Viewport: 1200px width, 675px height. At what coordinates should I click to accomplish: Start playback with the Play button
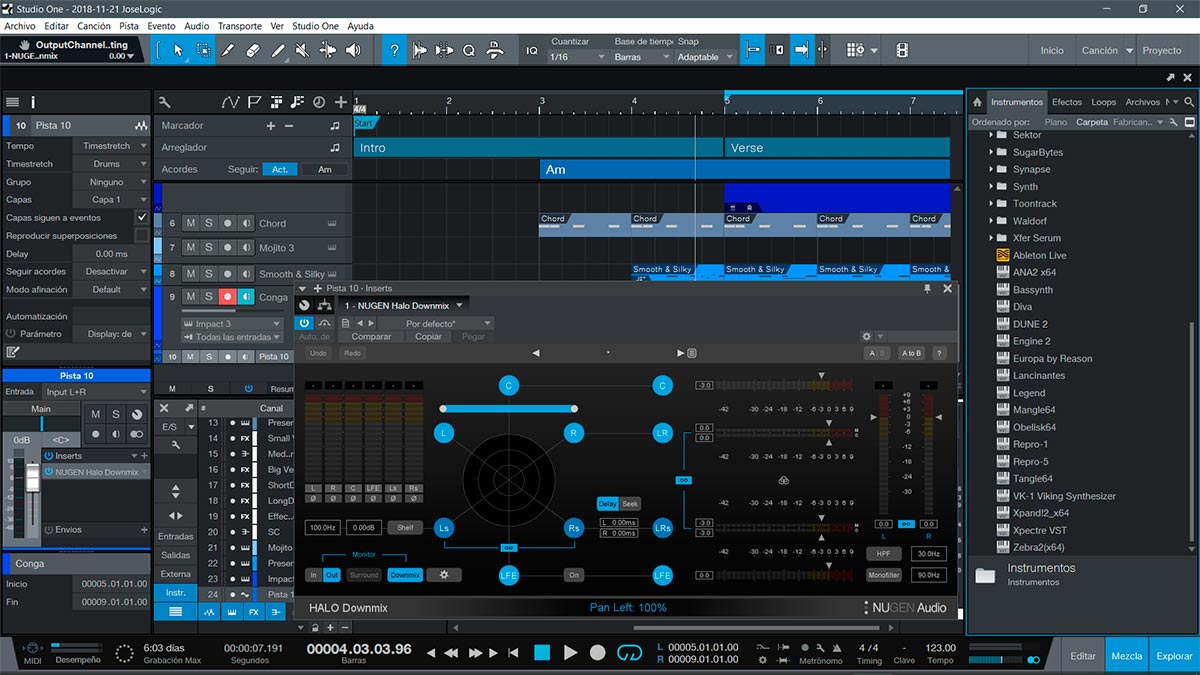(x=570, y=653)
